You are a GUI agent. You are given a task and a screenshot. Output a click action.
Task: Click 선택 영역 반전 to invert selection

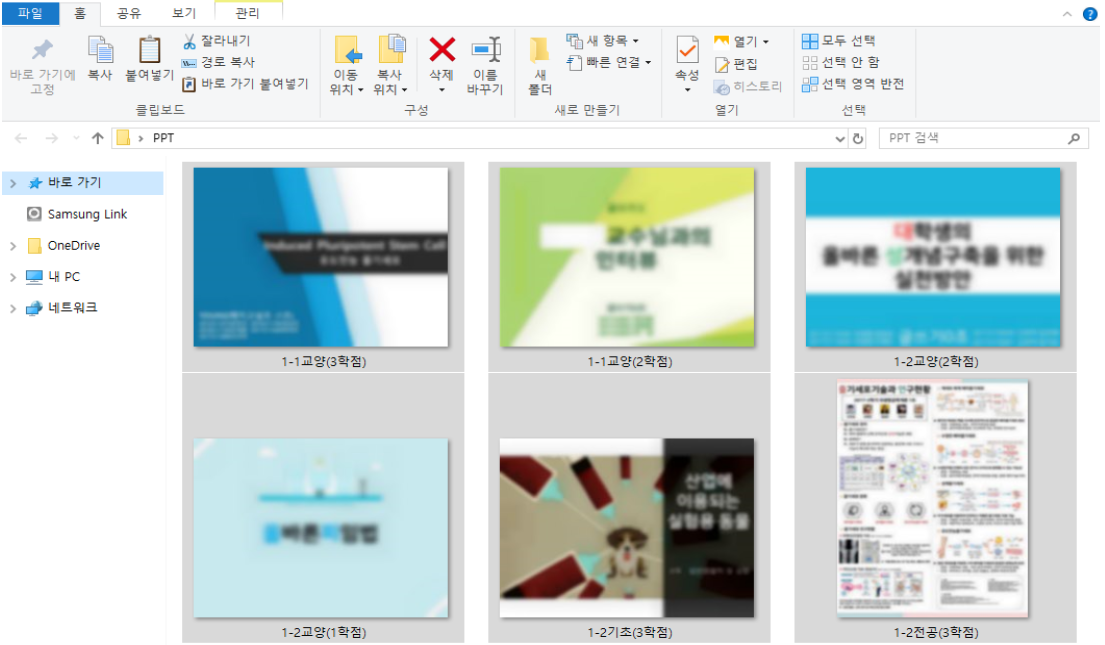point(847,84)
